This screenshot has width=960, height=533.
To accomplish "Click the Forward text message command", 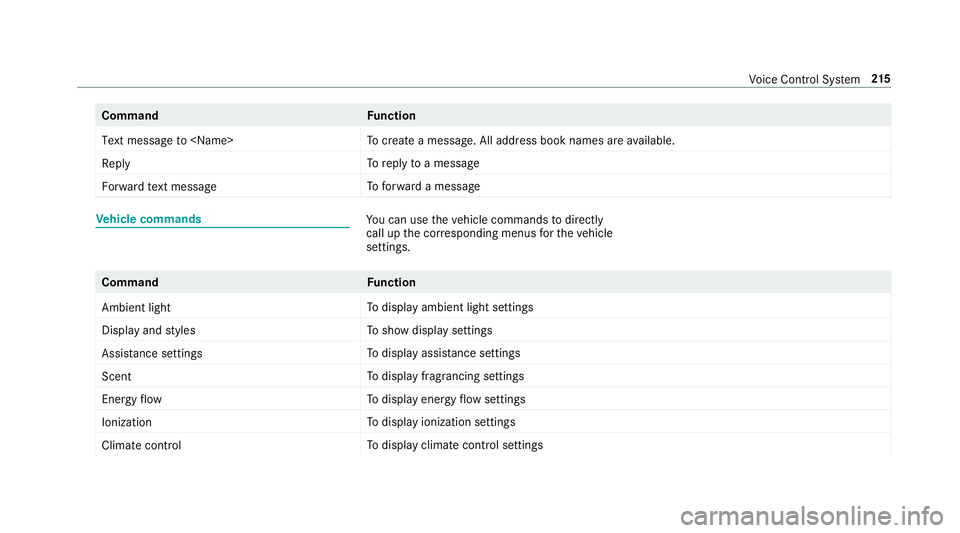I will 159,187.
